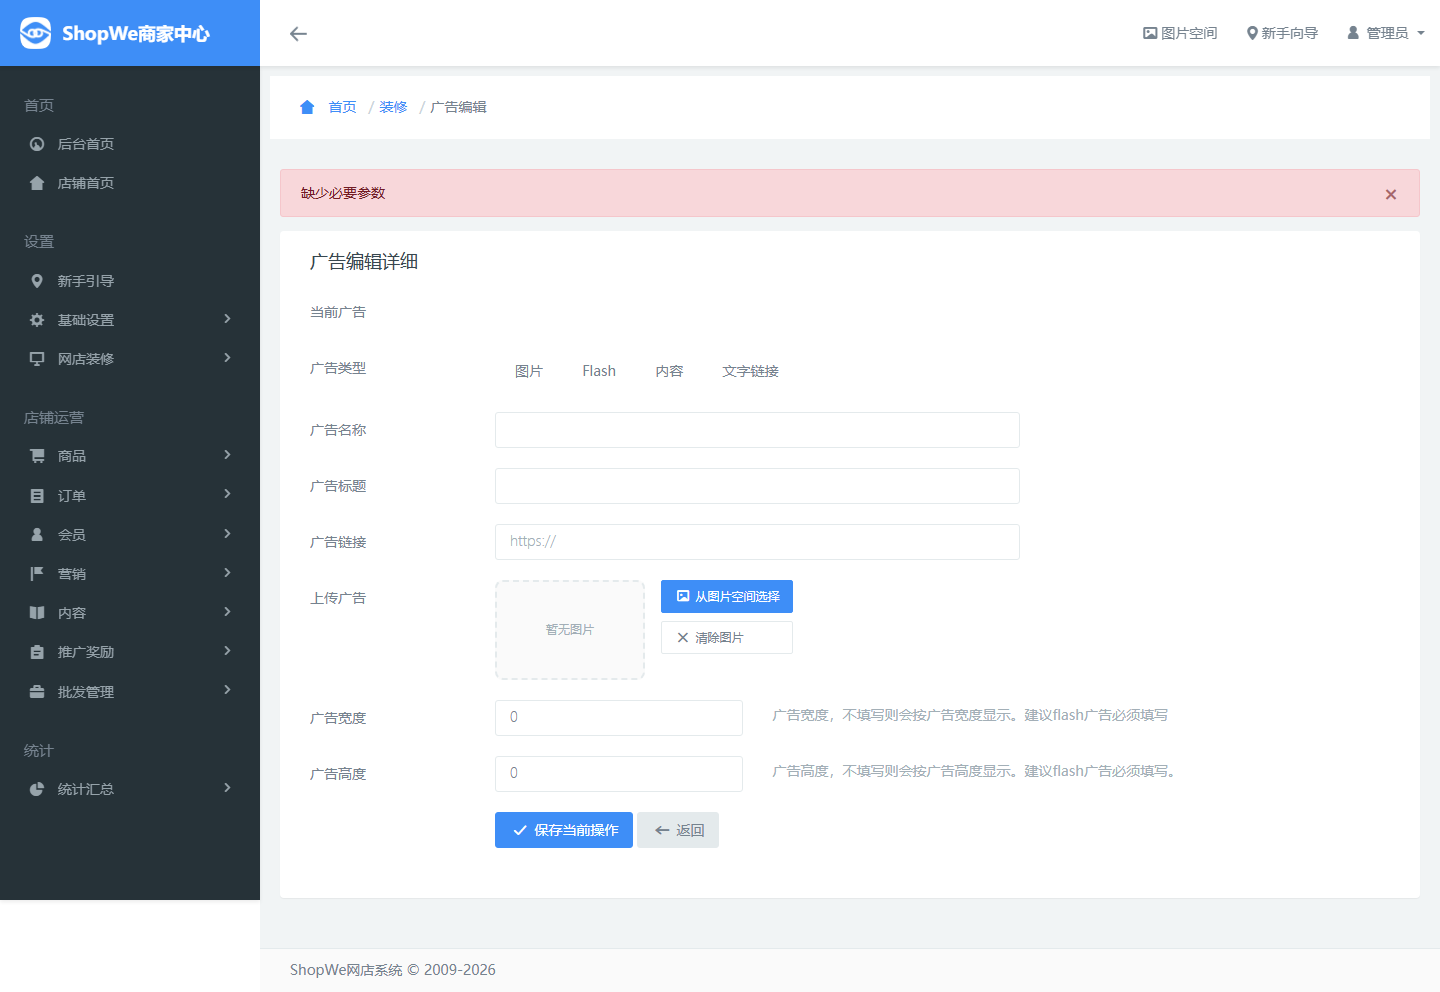
Task: Click the 保存当前操作 button
Action: 564,830
